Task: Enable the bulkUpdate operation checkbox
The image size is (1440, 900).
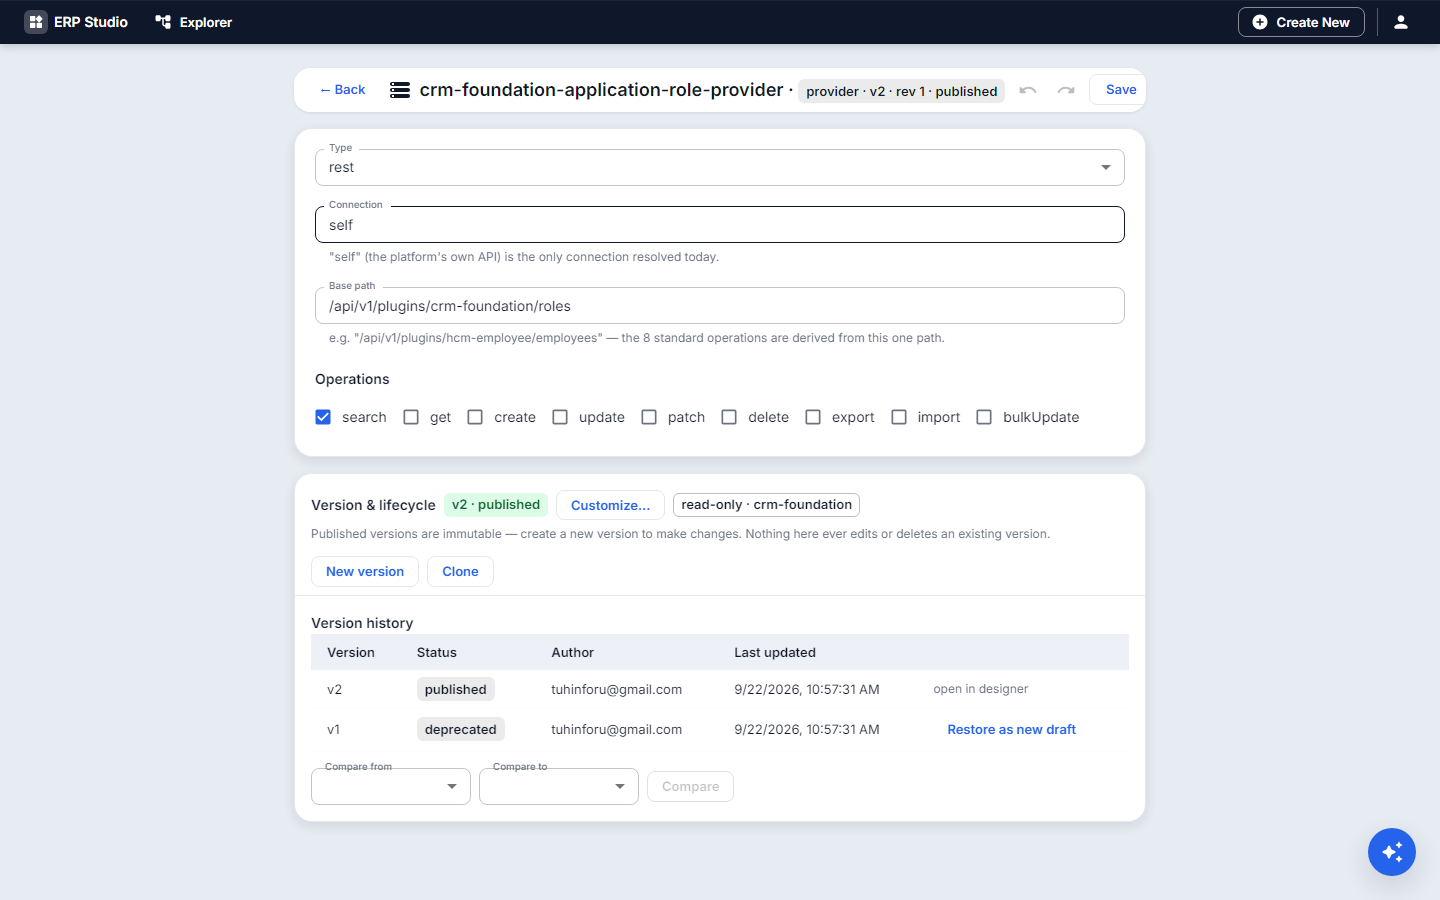Action: tap(984, 417)
